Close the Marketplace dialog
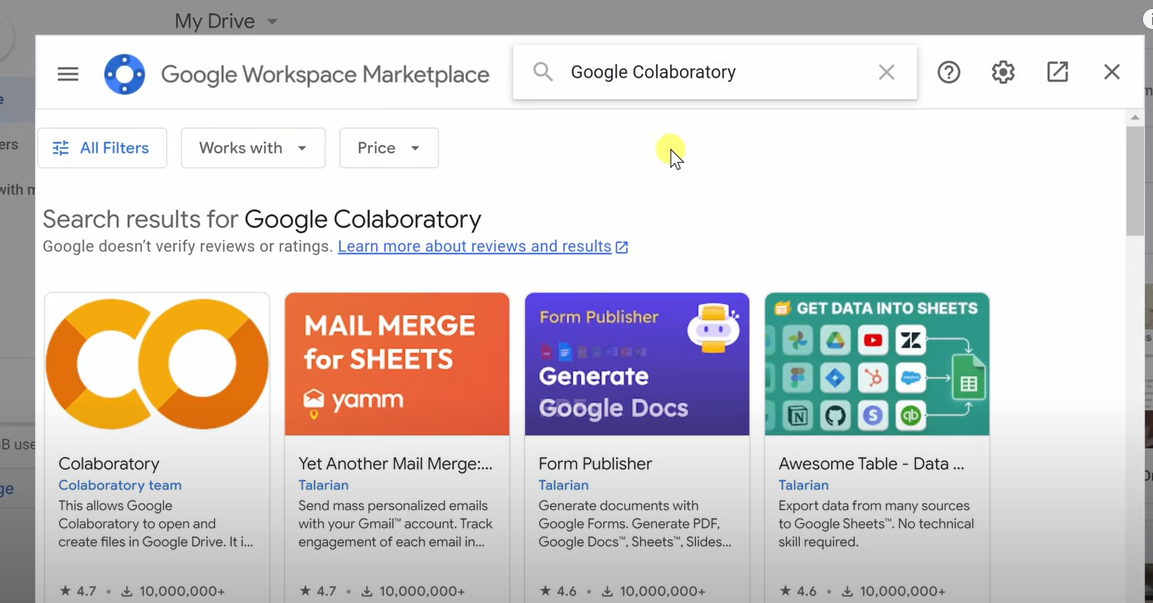Image resolution: width=1153 pixels, height=603 pixels. [x=1111, y=72]
